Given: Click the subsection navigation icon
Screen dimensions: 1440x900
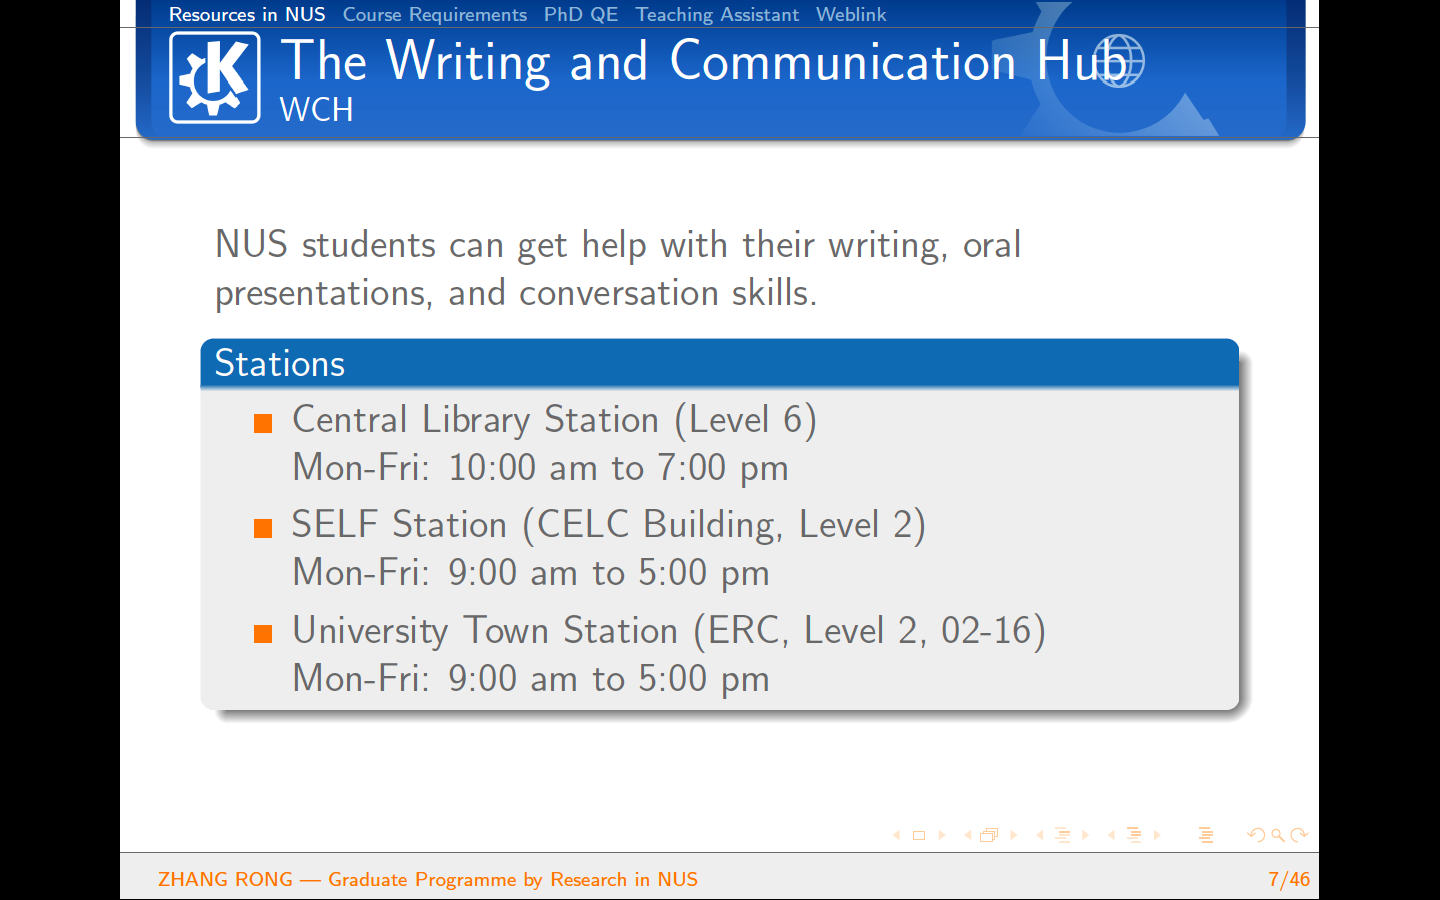Looking at the screenshot, I should click(x=1062, y=835).
